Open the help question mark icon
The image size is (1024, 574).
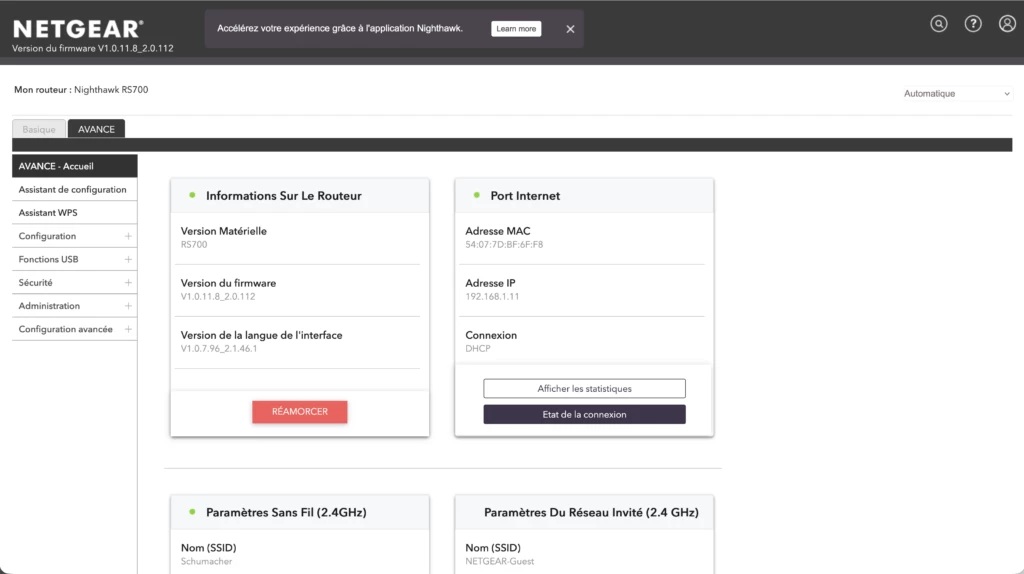[973, 24]
